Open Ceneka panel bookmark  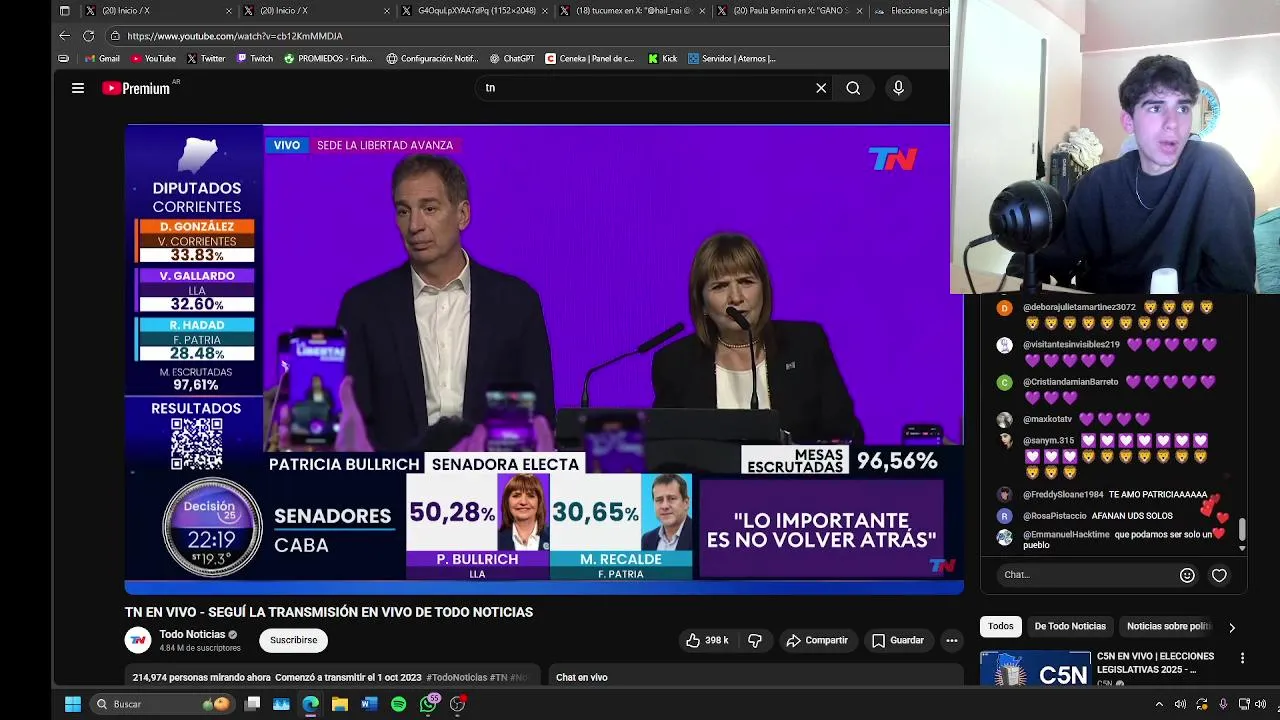590,59
